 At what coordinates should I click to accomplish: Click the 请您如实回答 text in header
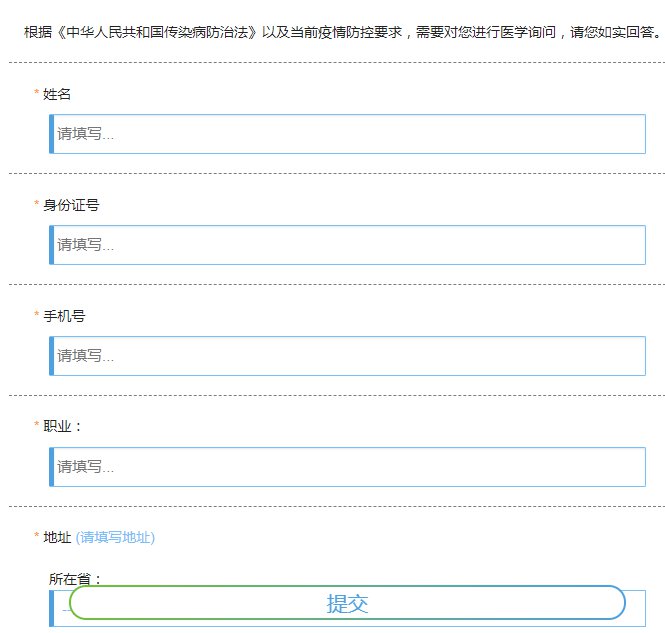coord(608,32)
